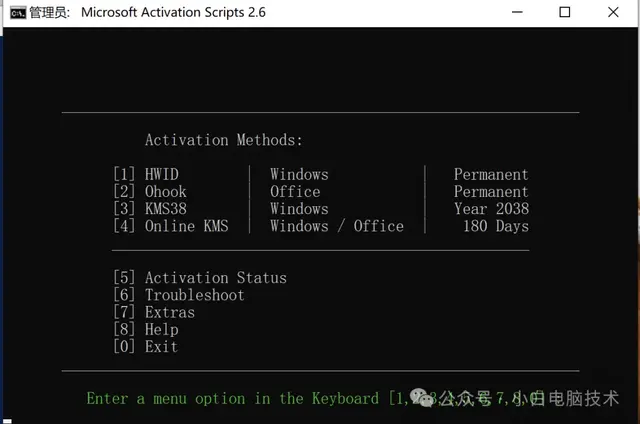Click the 'Activation Methods:' heading
The width and height of the screenshot is (640, 424).
223,140
